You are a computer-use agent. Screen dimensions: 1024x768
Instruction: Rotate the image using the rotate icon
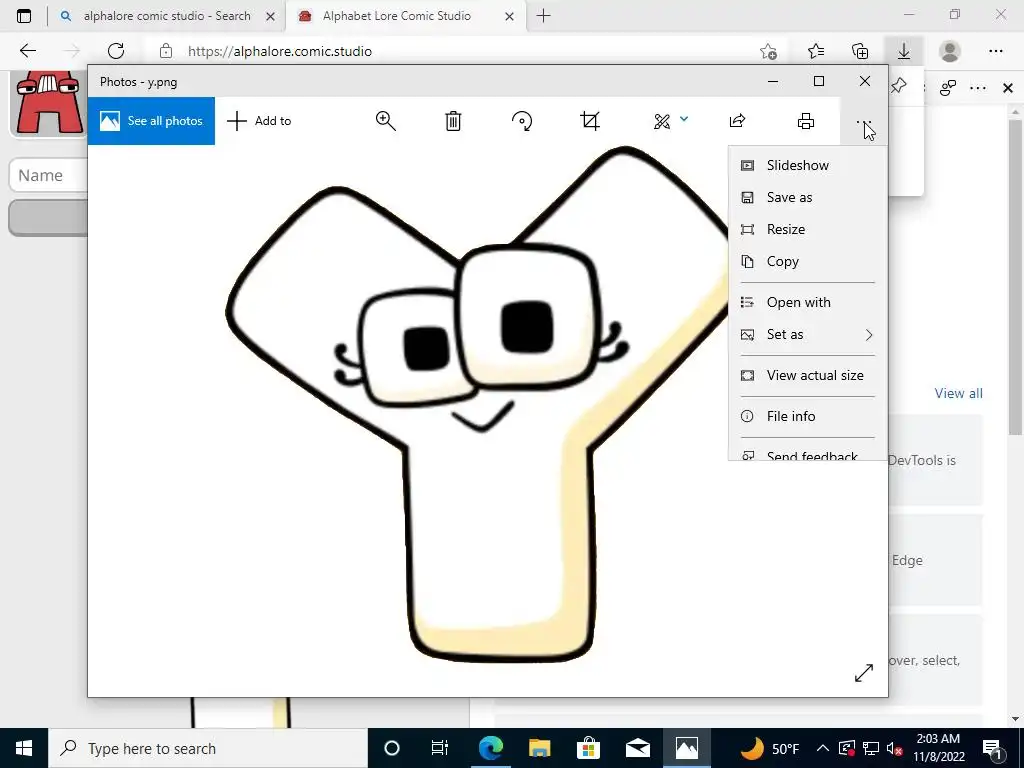click(x=522, y=121)
